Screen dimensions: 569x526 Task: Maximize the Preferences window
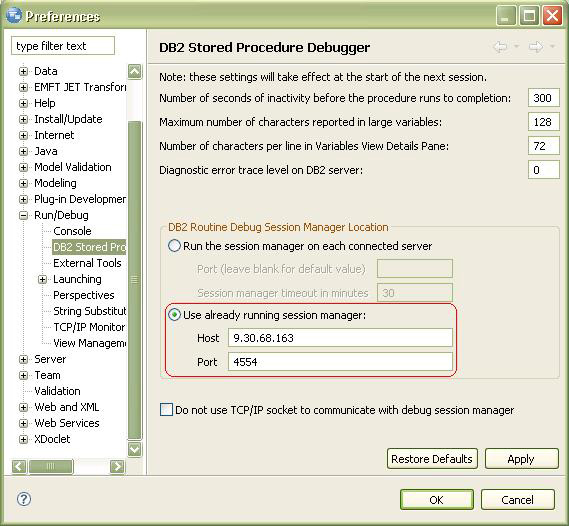pyautogui.click(x=529, y=16)
